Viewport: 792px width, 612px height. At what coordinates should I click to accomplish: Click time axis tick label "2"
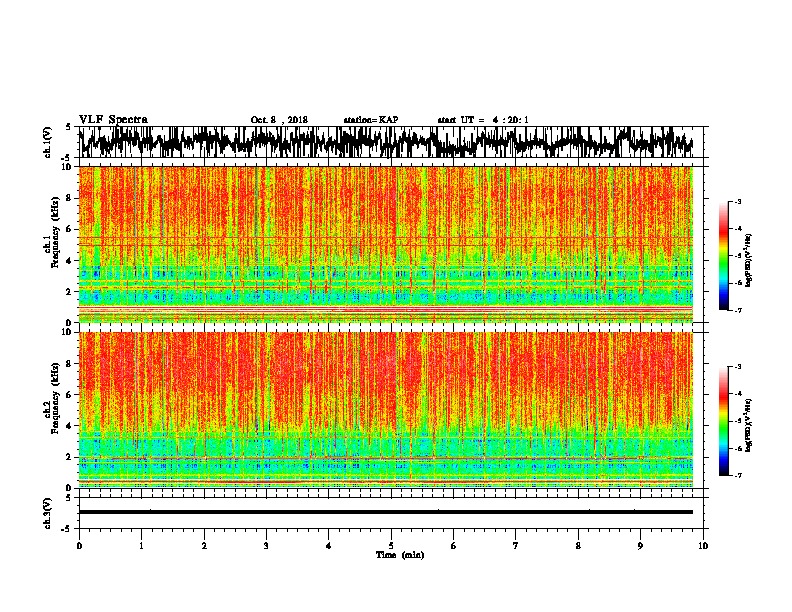(204, 545)
